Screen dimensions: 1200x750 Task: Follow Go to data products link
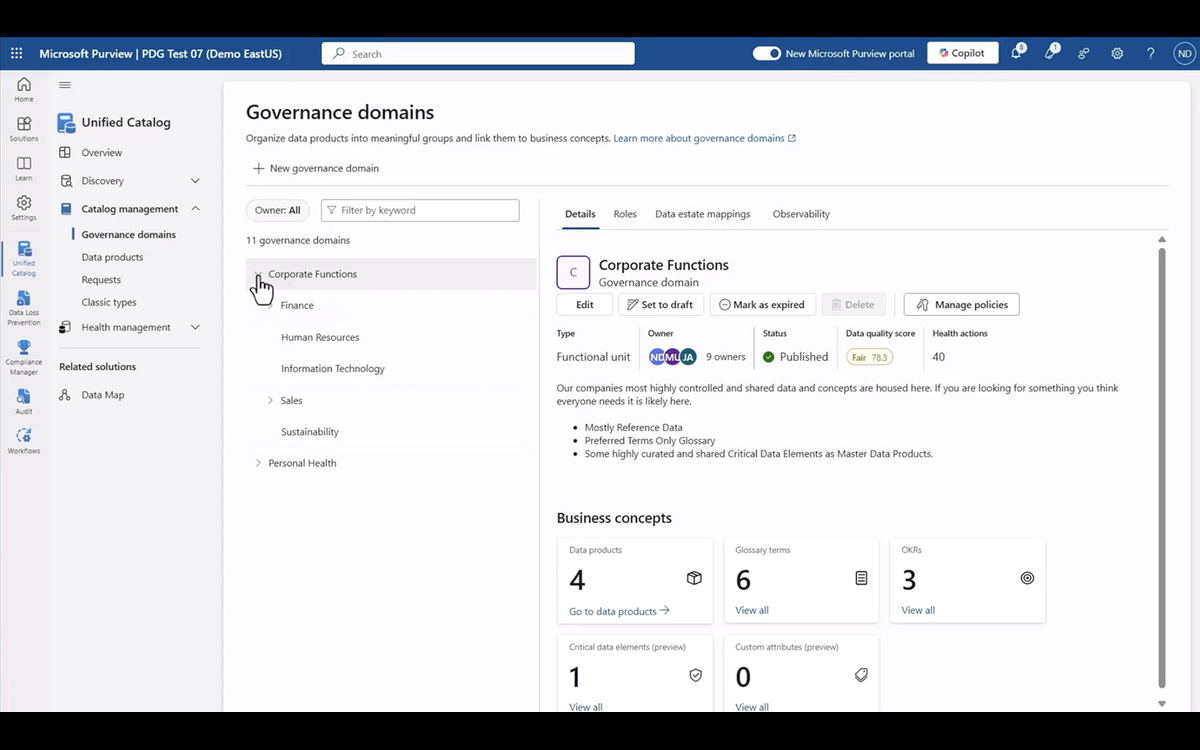click(619, 611)
